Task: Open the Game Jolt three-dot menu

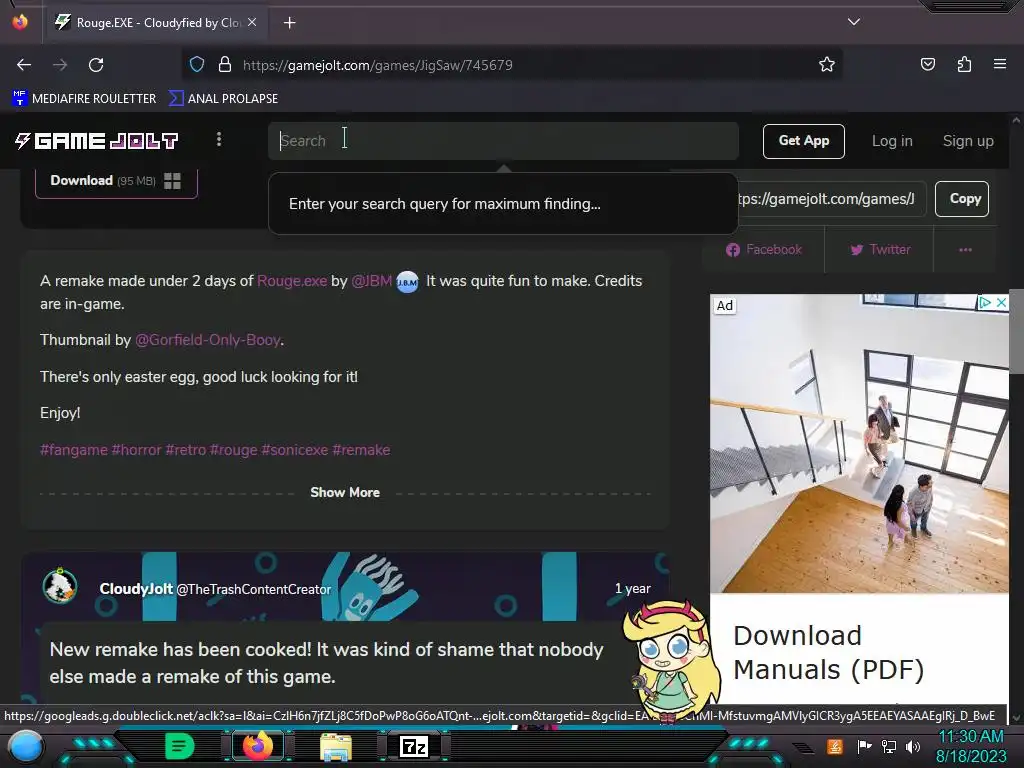Action: tap(219, 139)
